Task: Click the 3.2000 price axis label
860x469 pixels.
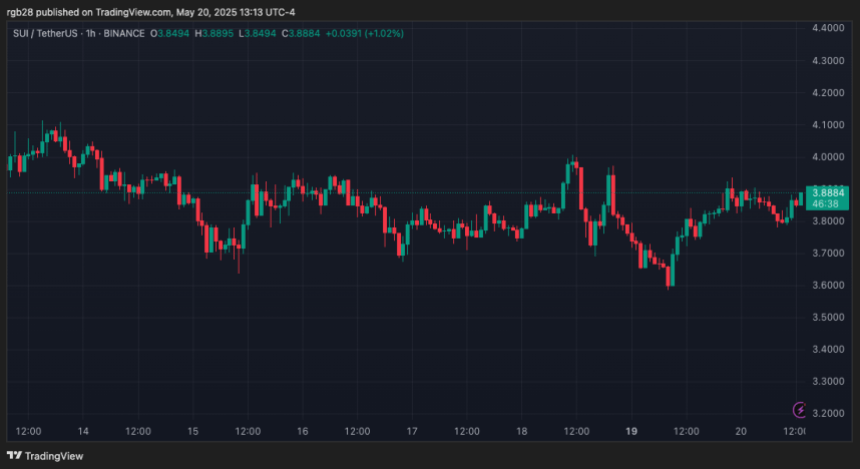Action: [x=829, y=414]
